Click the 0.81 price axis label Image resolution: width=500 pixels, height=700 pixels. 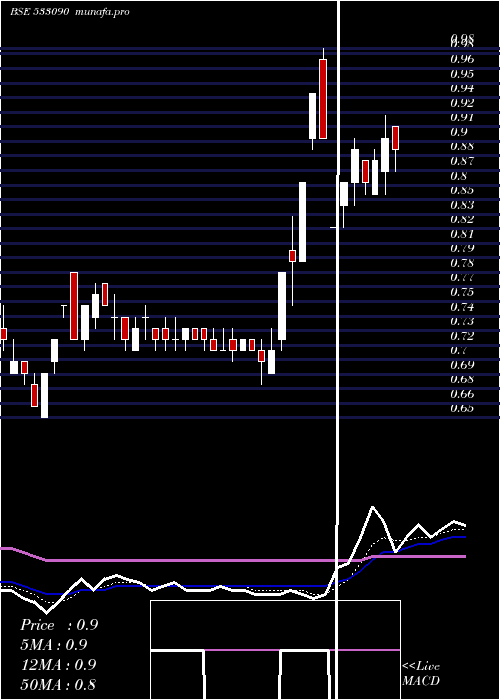(462, 233)
